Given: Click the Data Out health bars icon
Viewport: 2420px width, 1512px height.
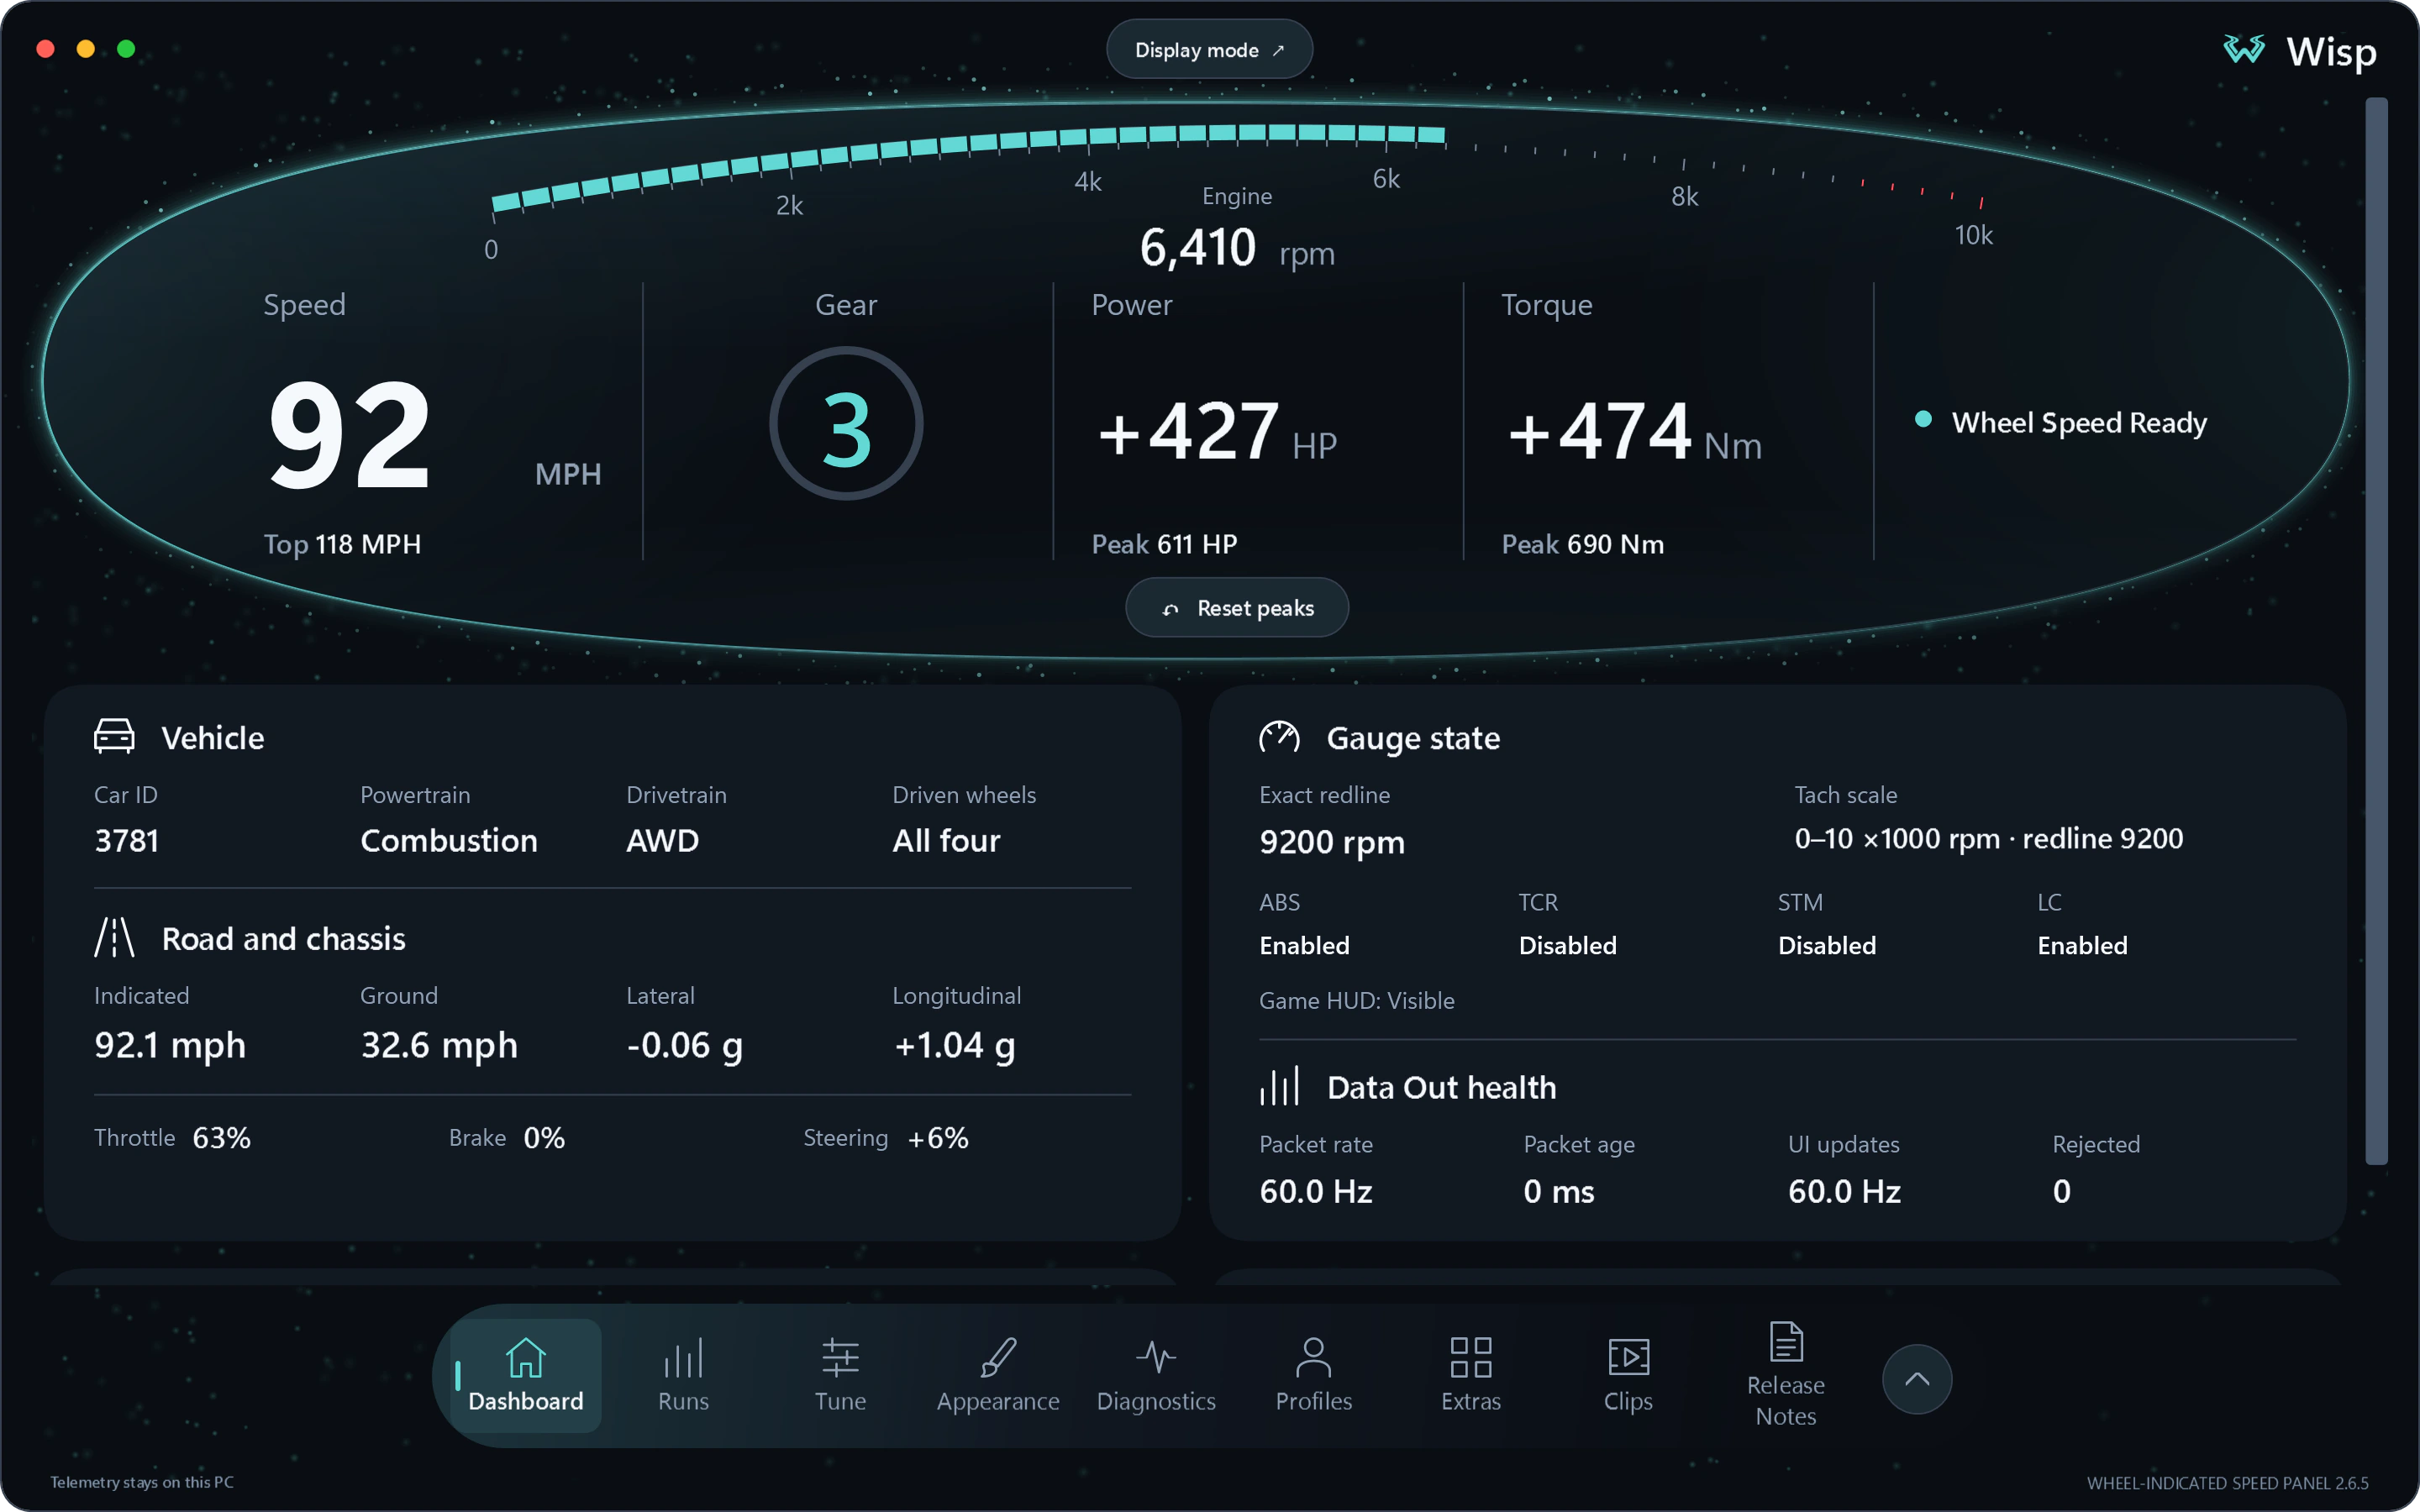Looking at the screenshot, I should [1279, 1086].
